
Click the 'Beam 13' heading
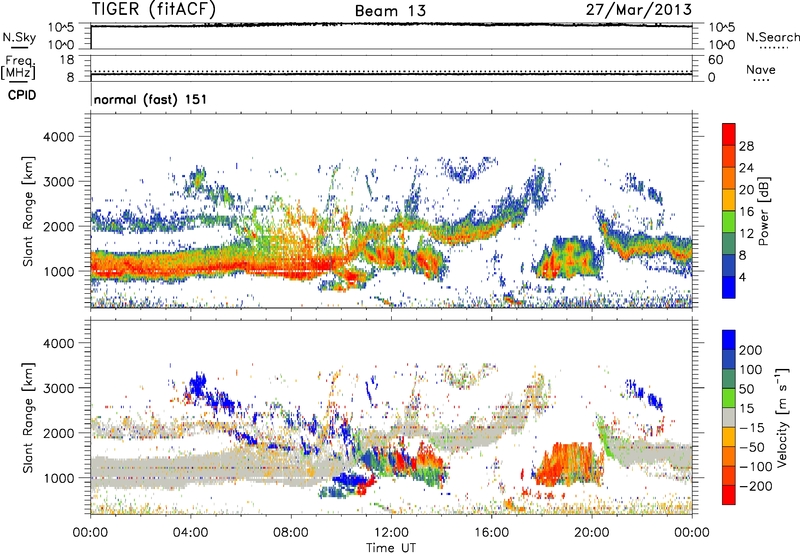click(x=390, y=11)
